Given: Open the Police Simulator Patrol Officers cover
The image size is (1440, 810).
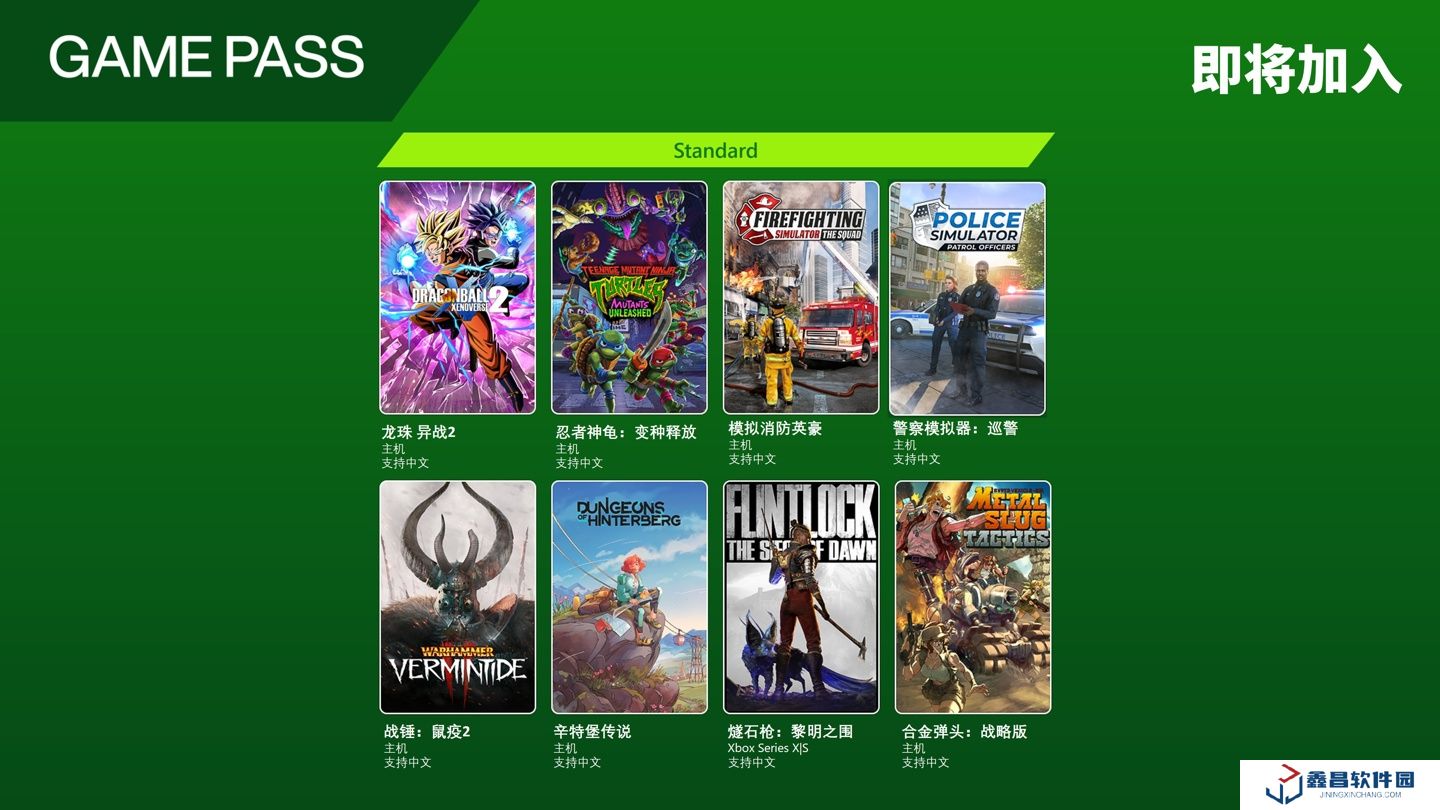Looking at the screenshot, I should coord(967,298).
